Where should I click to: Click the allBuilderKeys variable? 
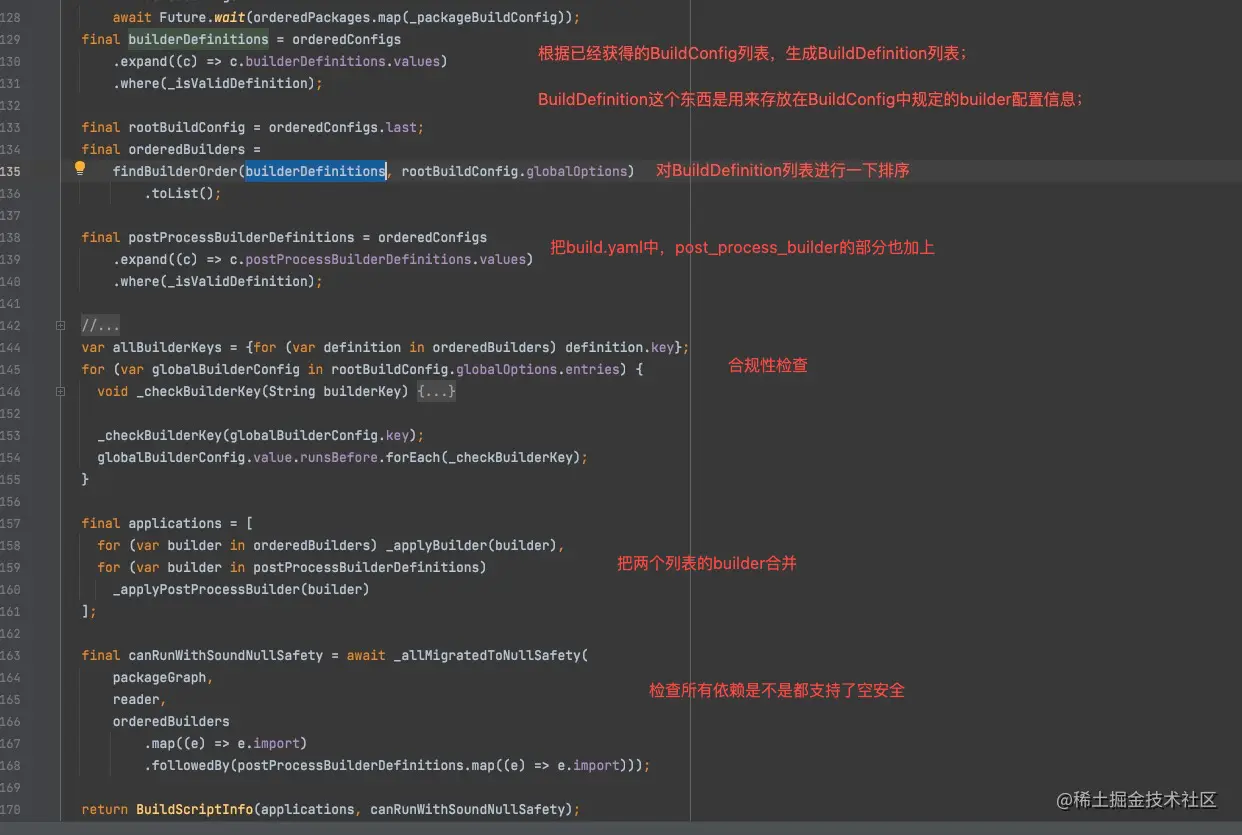[167, 347]
